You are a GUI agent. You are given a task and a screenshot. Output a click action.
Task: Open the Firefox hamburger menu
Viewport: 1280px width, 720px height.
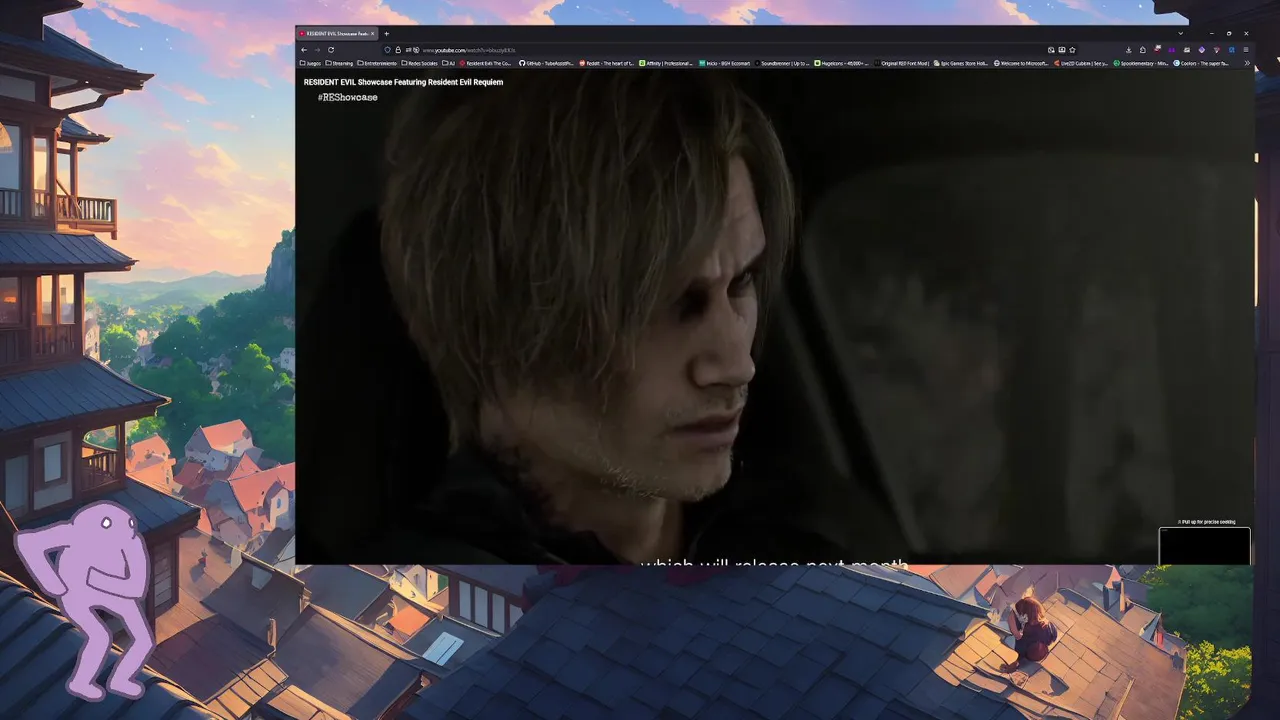point(1246,50)
